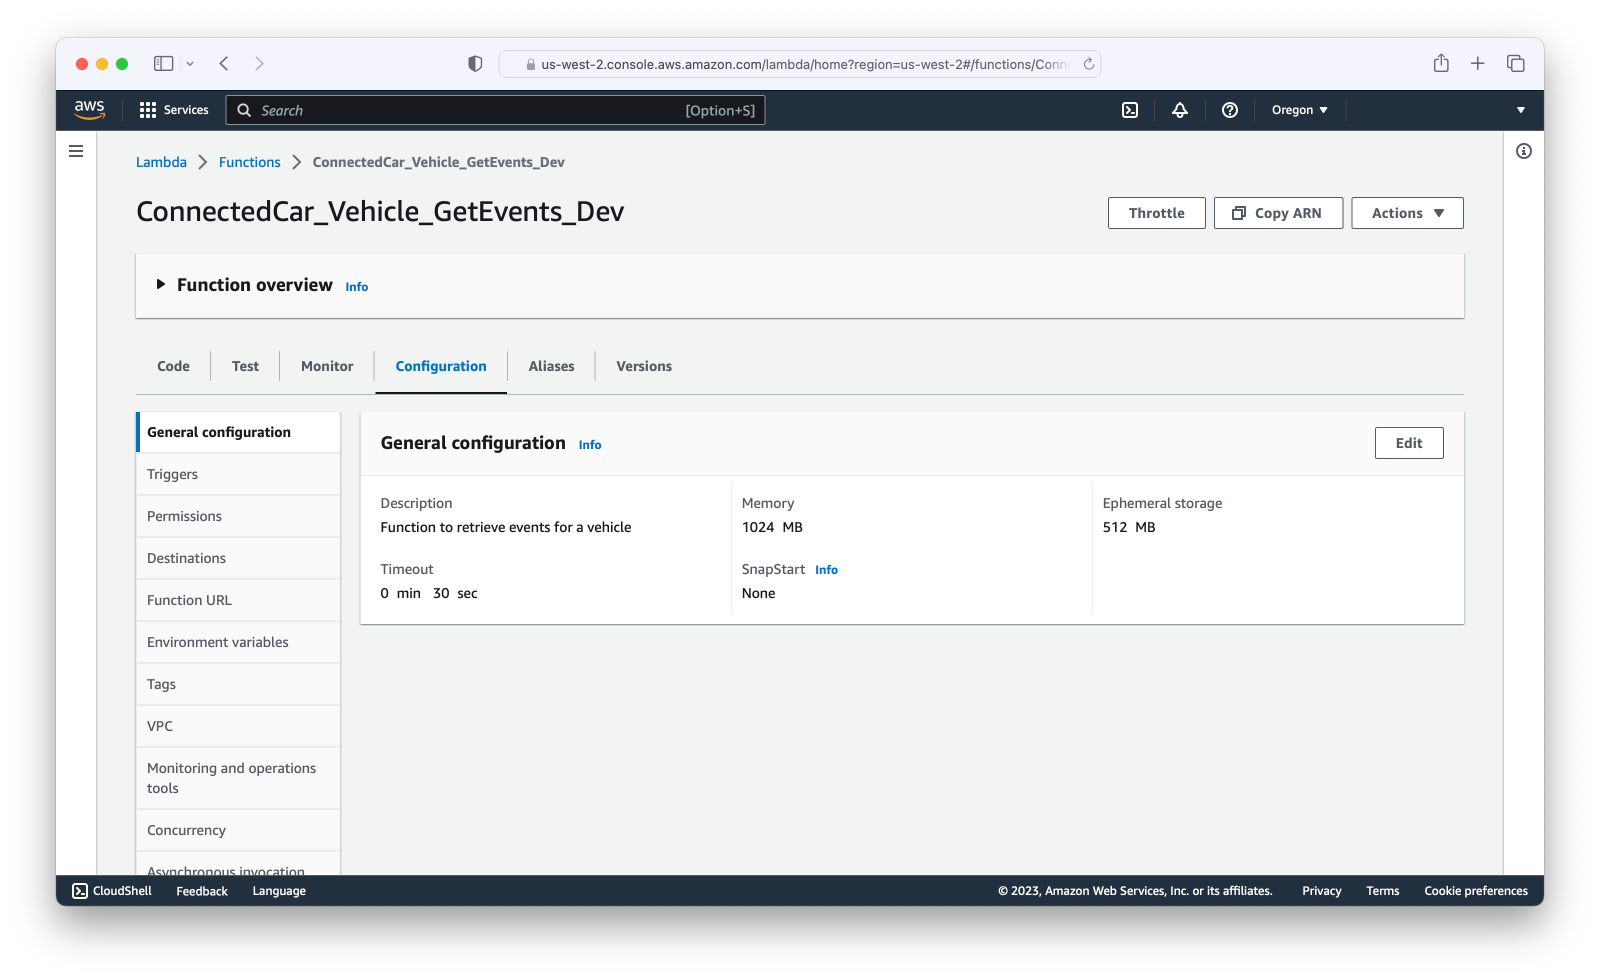Click the Services label in the navigation bar
1600x980 pixels.
pyautogui.click(x=186, y=110)
